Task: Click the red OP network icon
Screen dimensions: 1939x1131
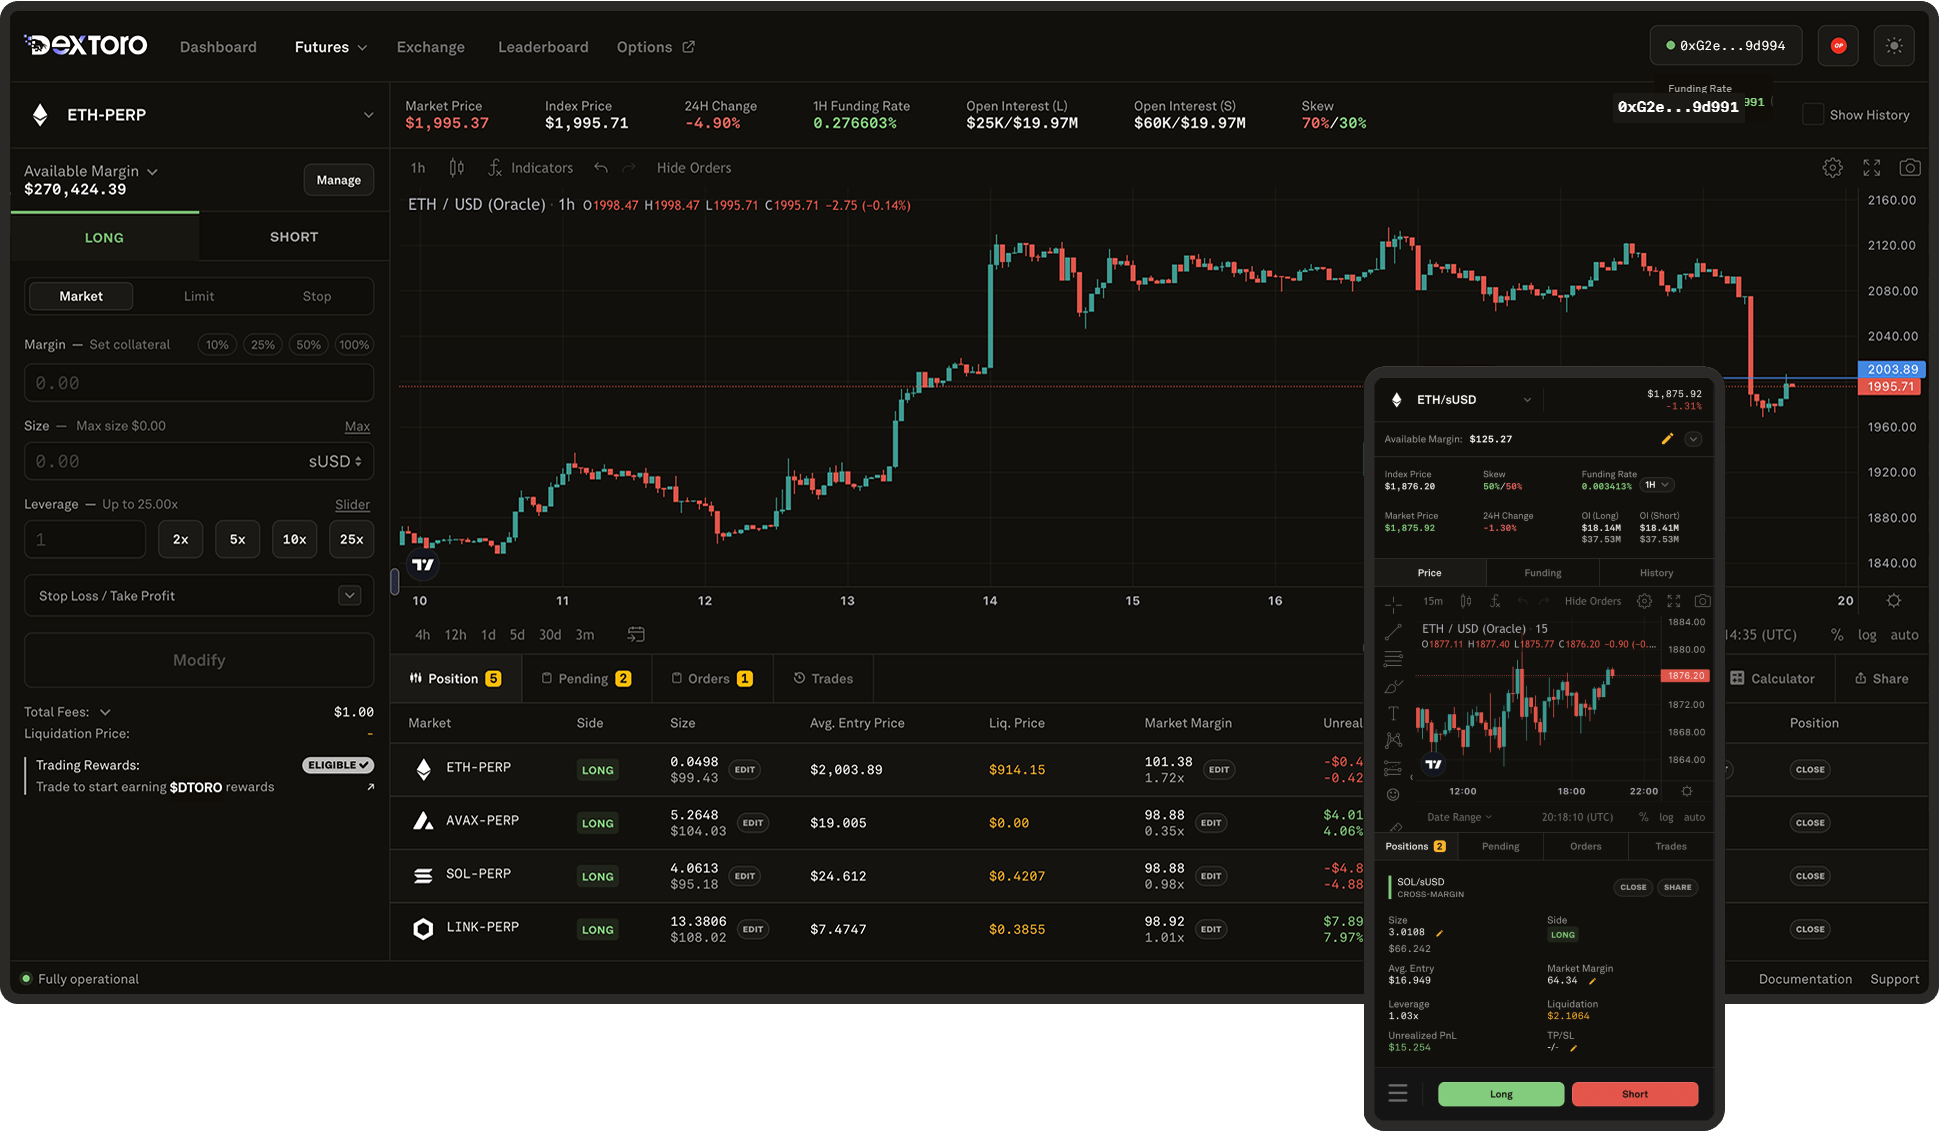Action: click(x=1838, y=46)
